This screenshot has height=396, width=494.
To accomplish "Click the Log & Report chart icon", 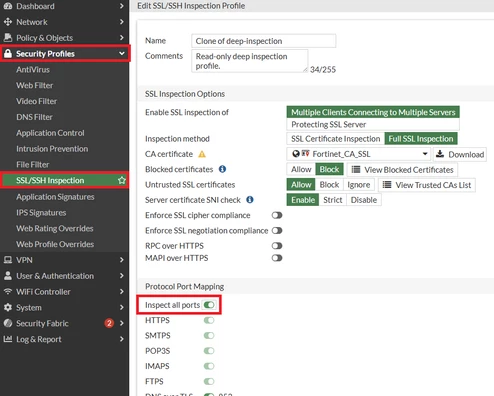I will [x=8, y=339].
